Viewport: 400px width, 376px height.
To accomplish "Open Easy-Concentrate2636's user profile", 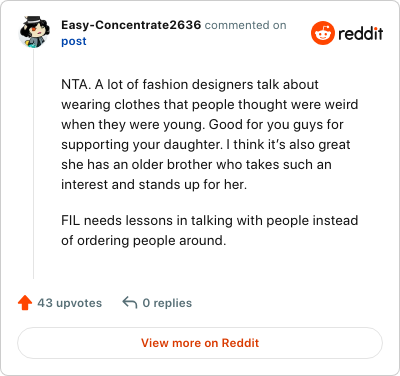I will click(131, 25).
